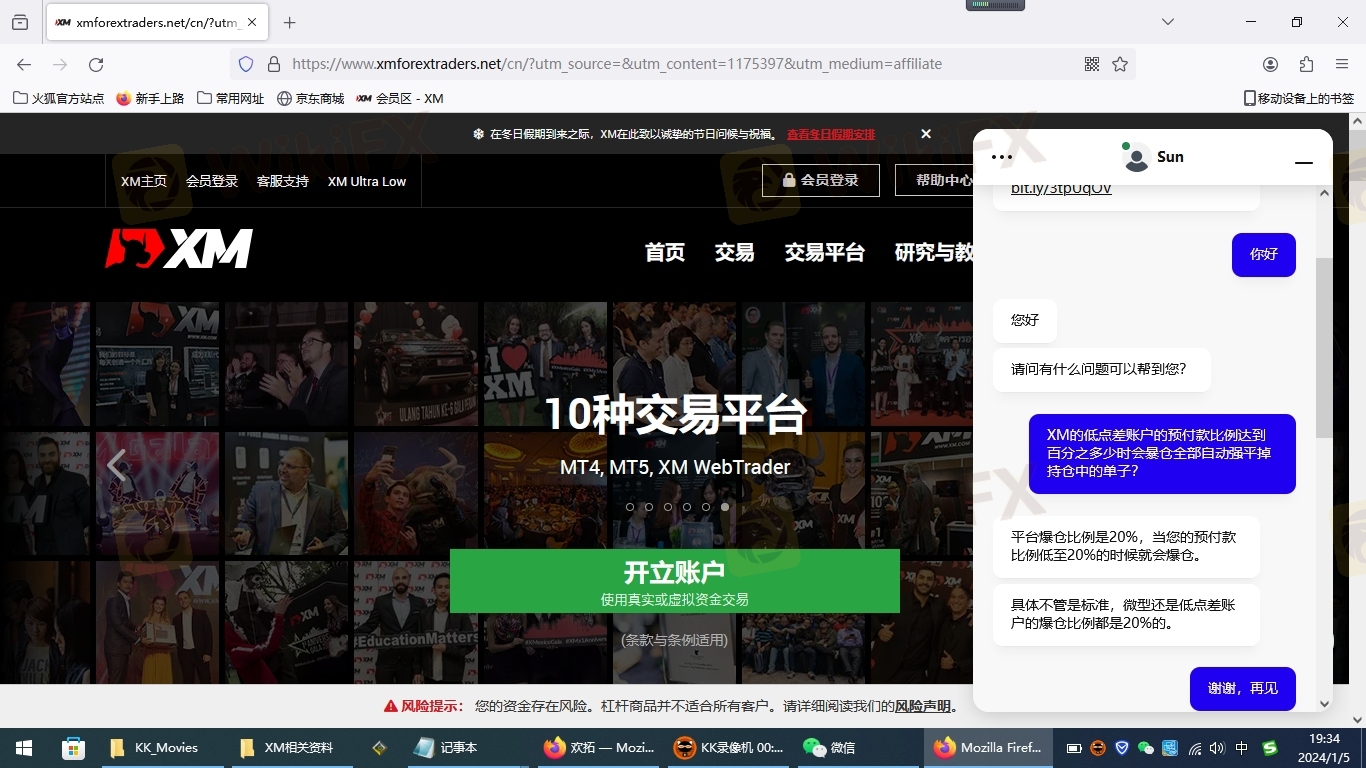Bookmark this page with the star
The image size is (1366, 768).
(1120, 64)
